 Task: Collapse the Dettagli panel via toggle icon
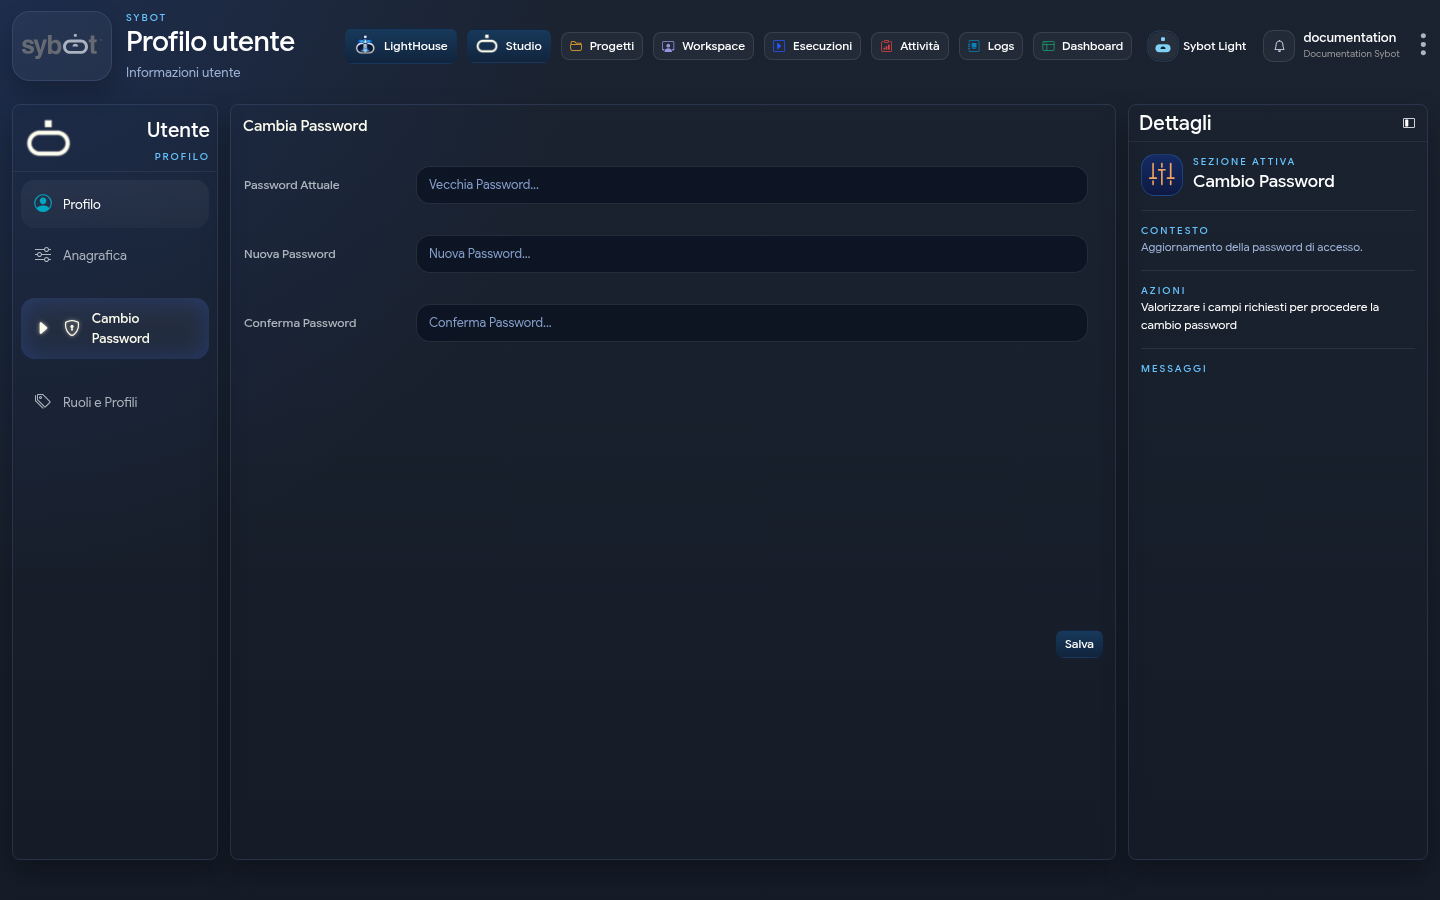pos(1409,123)
